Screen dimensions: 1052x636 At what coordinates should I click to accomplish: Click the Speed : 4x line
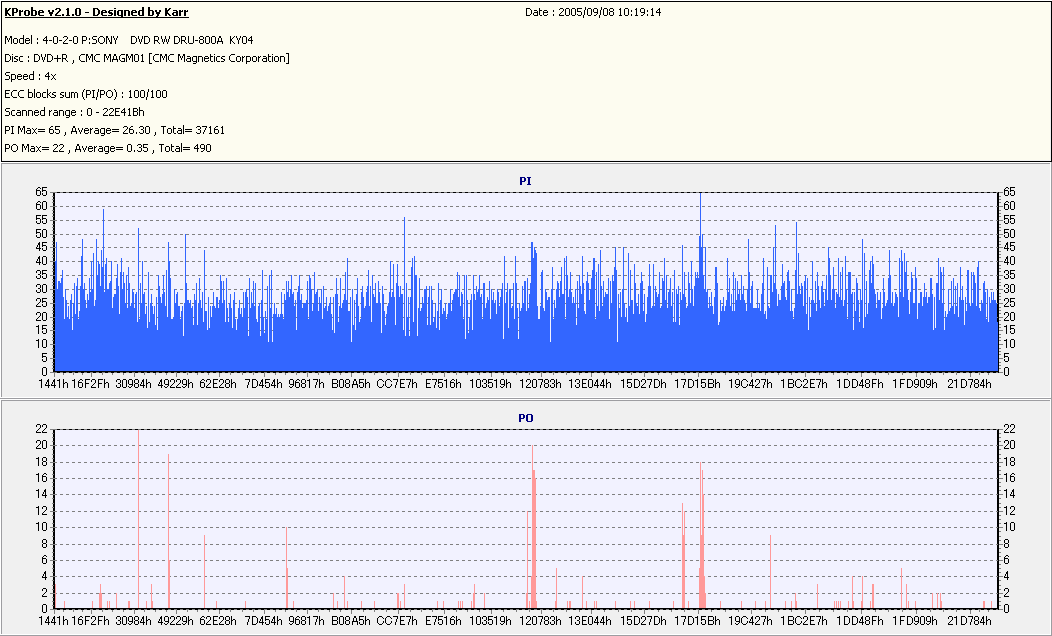tap(30, 76)
